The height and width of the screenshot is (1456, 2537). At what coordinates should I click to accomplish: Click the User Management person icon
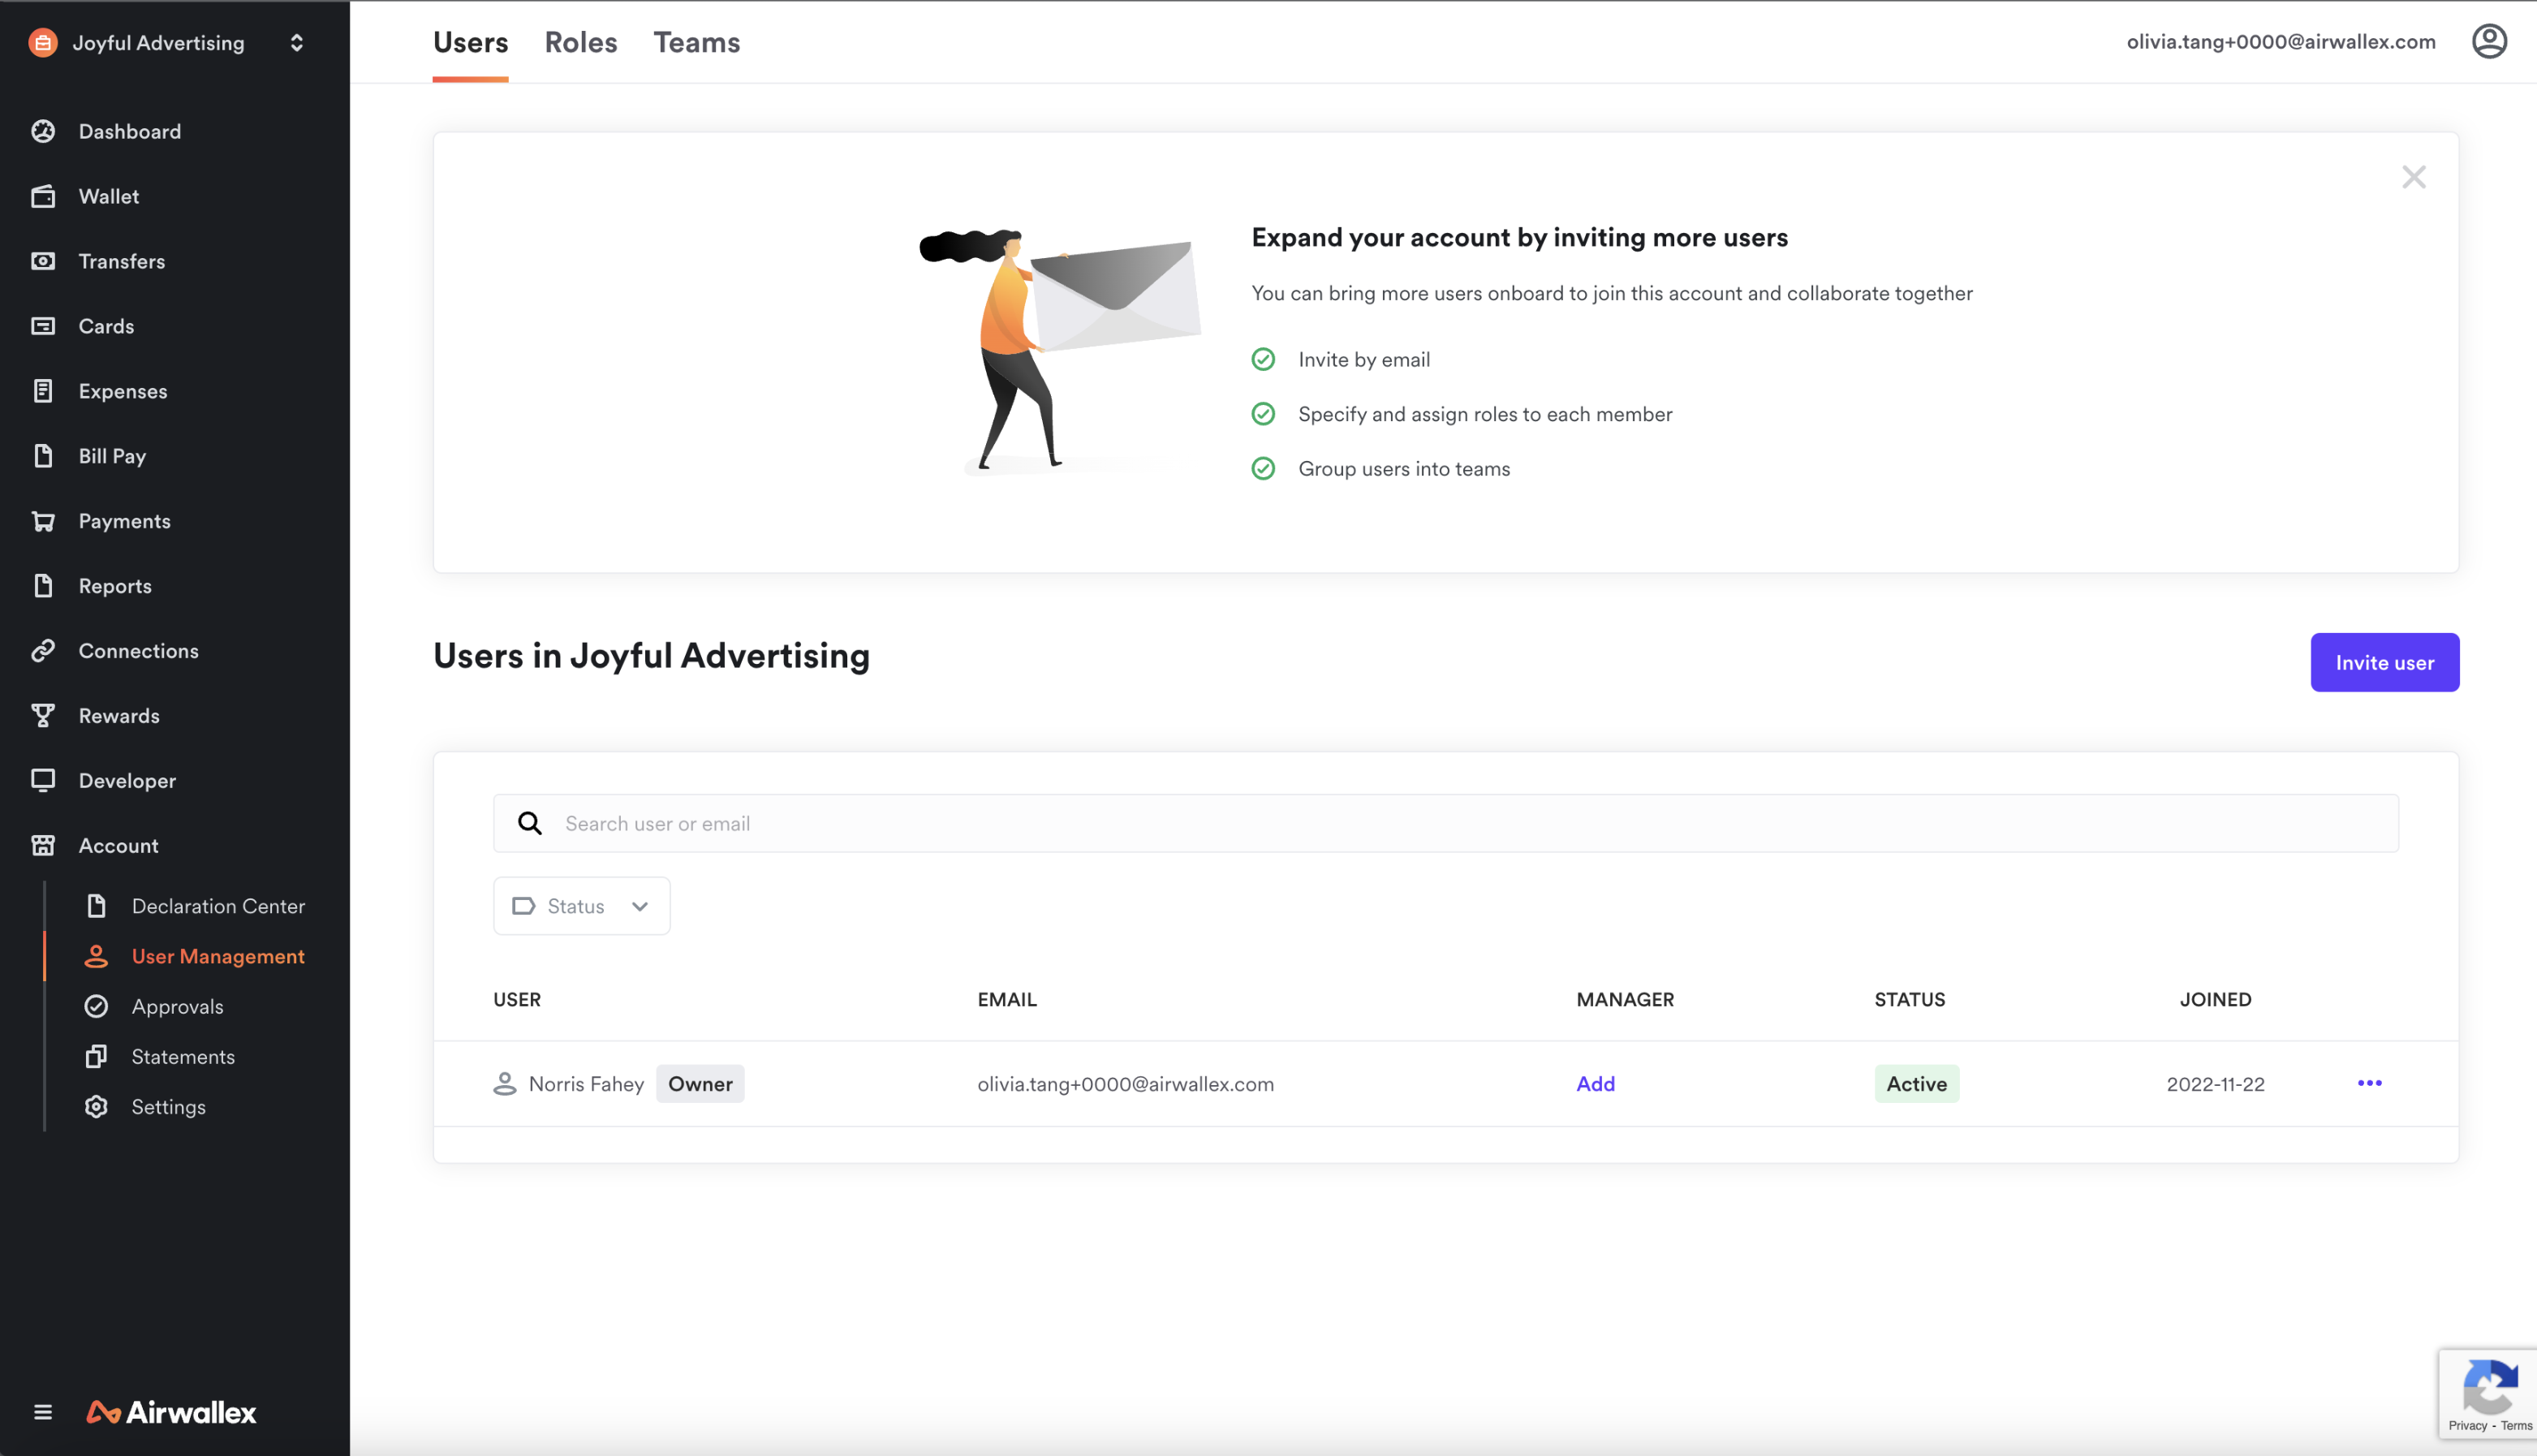[96, 956]
